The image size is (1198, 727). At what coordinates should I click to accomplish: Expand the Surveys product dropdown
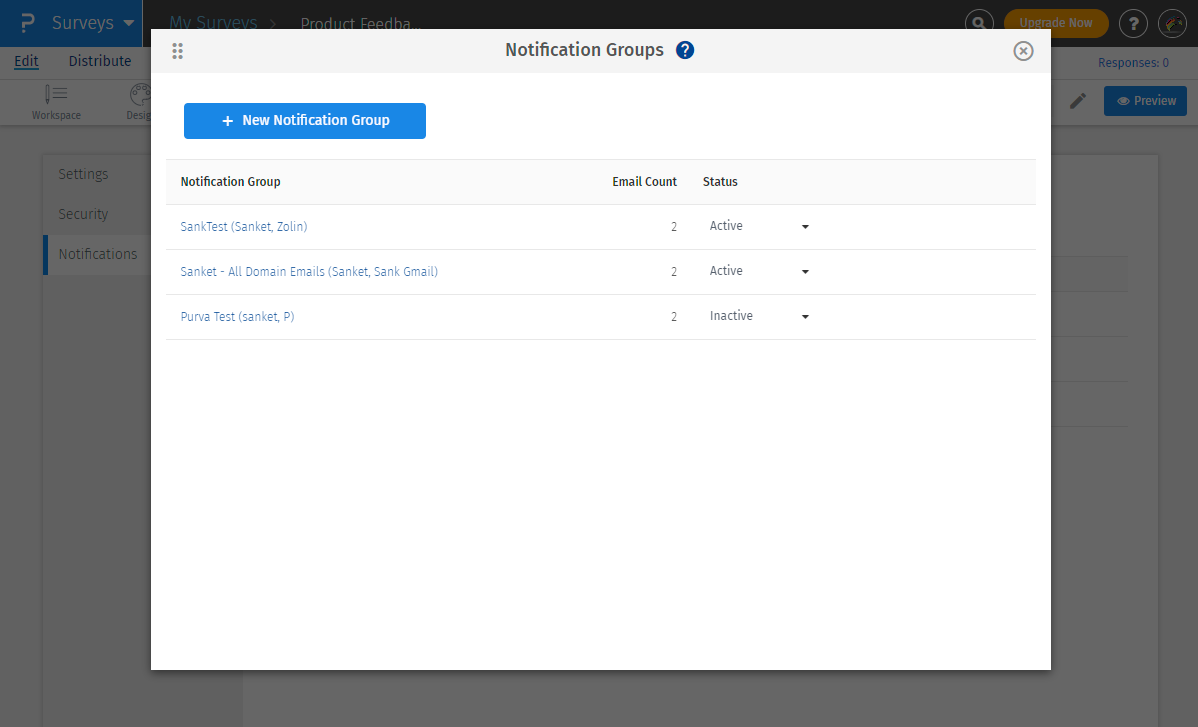128,23
